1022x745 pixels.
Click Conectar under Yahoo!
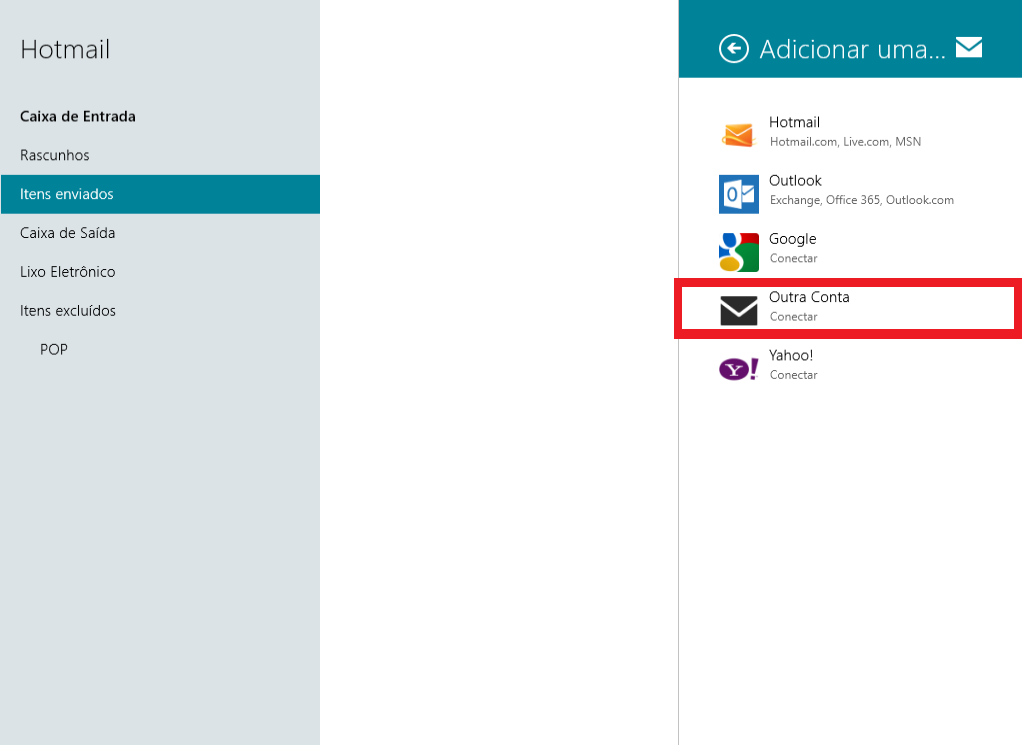tap(793, 375)
